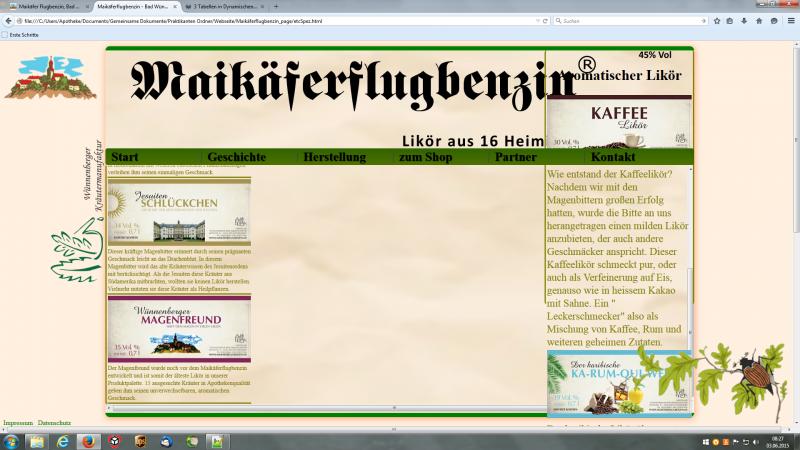The width and height of the screenshot is (800, 450).
Task: Bookmark this page with the star icon
Action: tap(717, 20)
